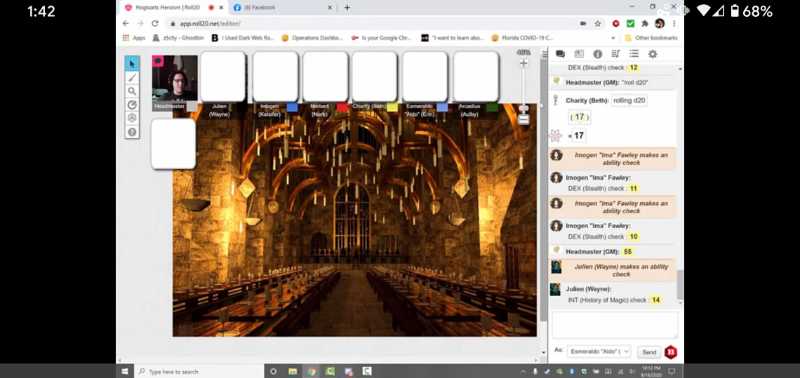
Task: Open the Chrome profile avatar
Action: 659,23
